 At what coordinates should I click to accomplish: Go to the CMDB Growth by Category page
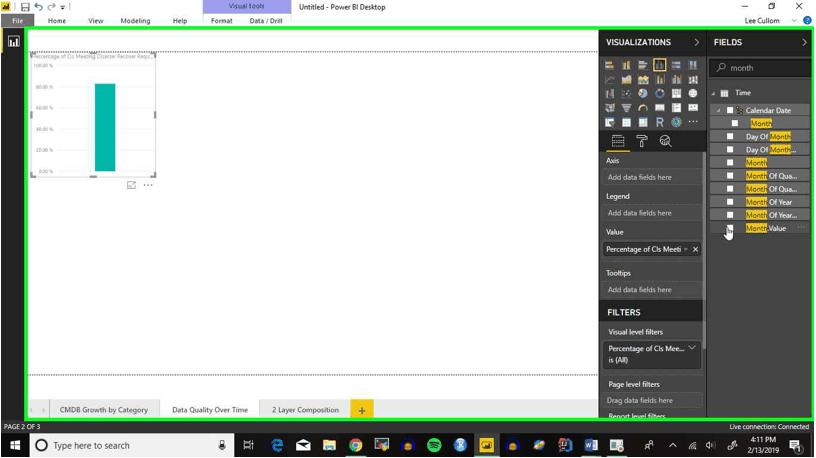point(104,410)
